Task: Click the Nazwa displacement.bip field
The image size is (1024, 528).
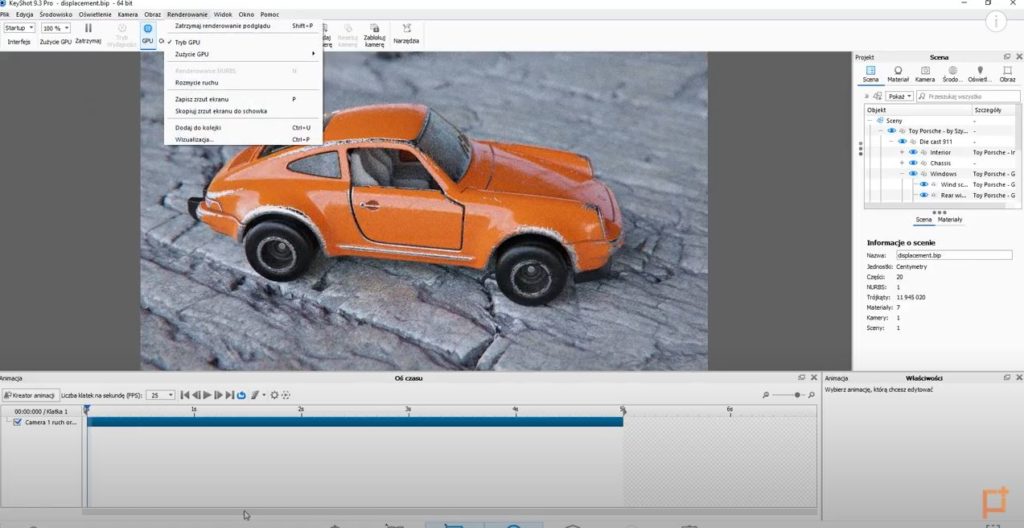Action: point(953,255)
